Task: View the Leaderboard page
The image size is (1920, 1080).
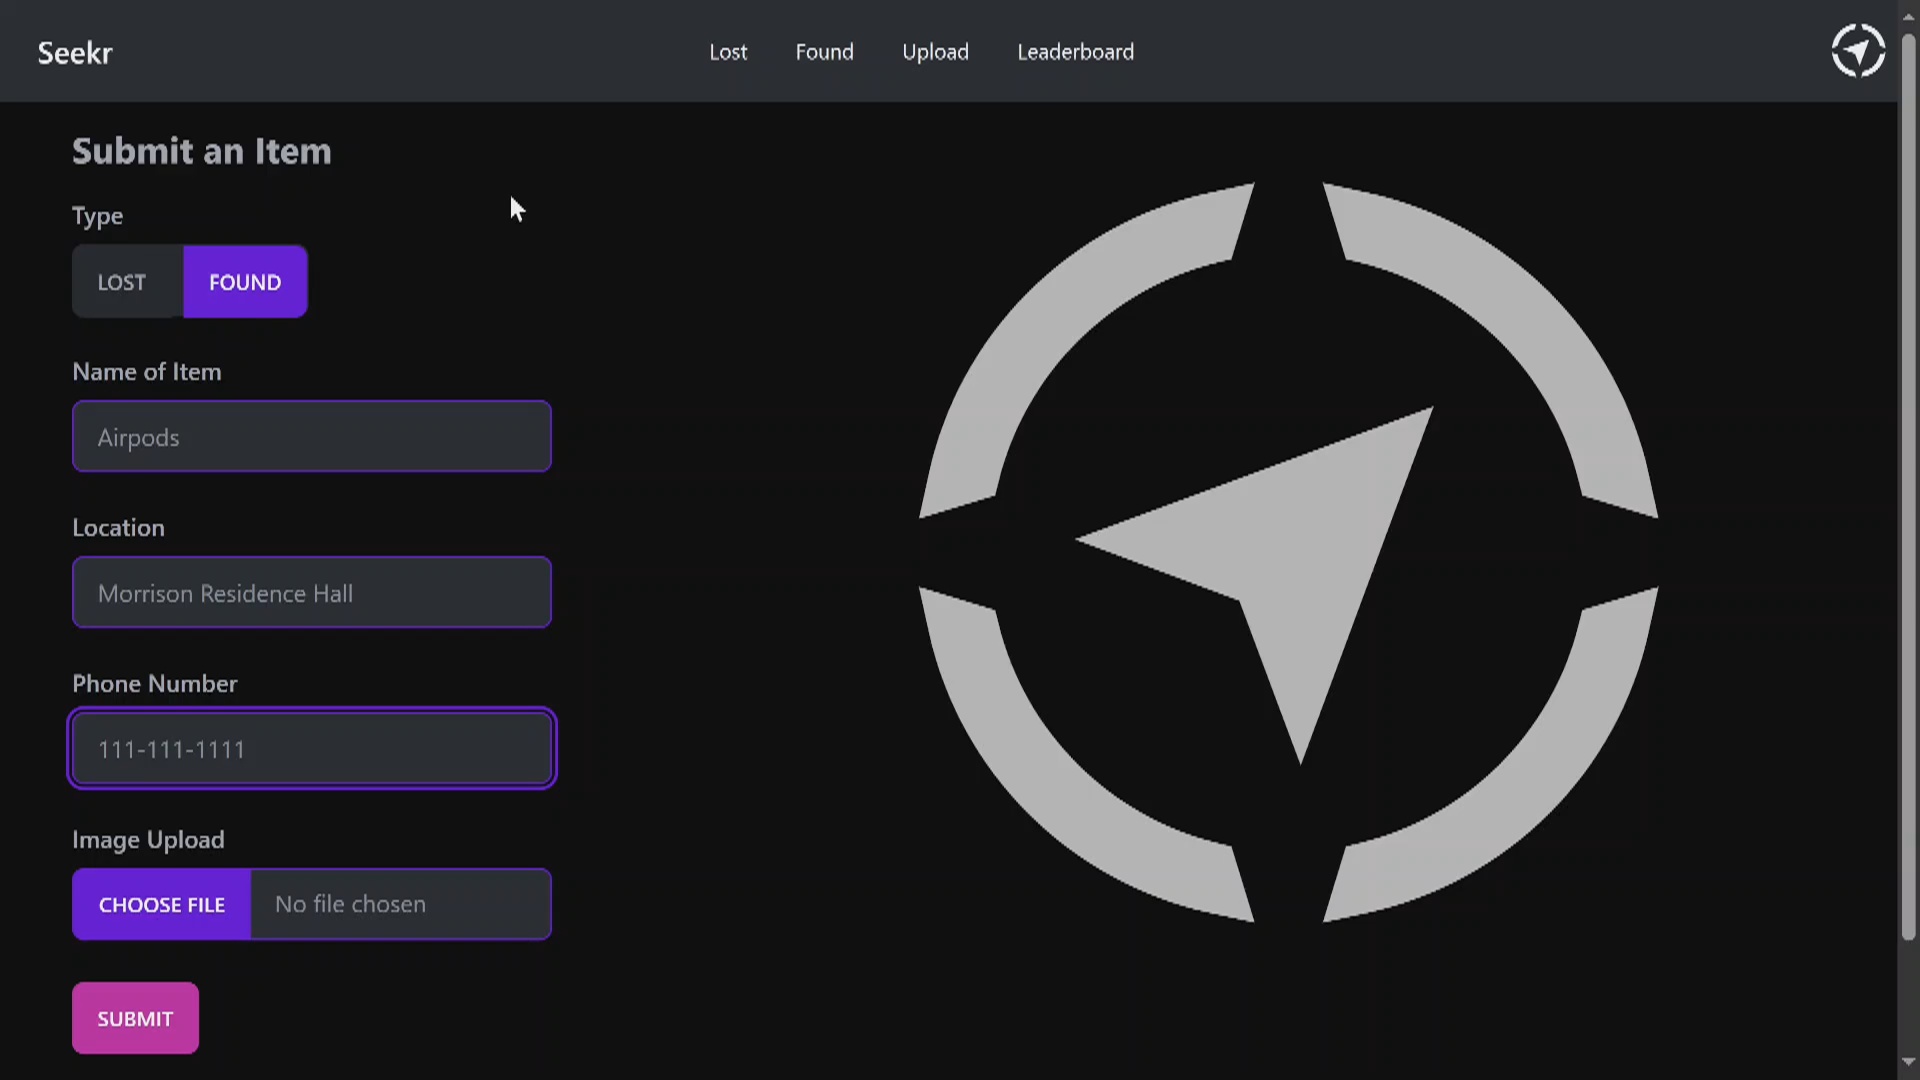Action: tap(1075, 52)
